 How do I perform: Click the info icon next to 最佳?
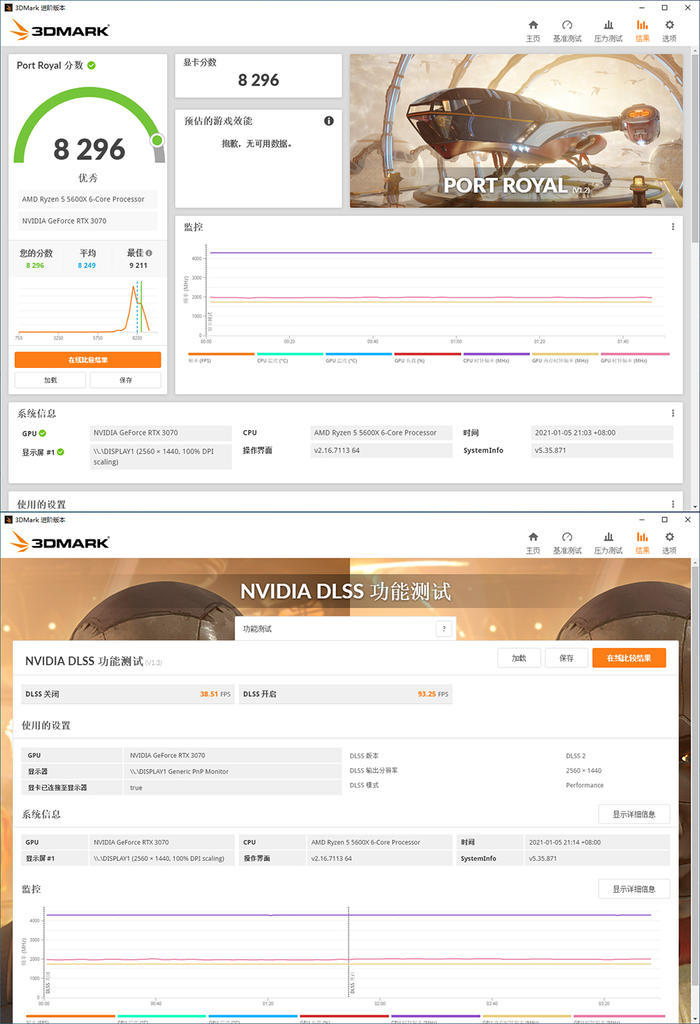pos(149,253)
